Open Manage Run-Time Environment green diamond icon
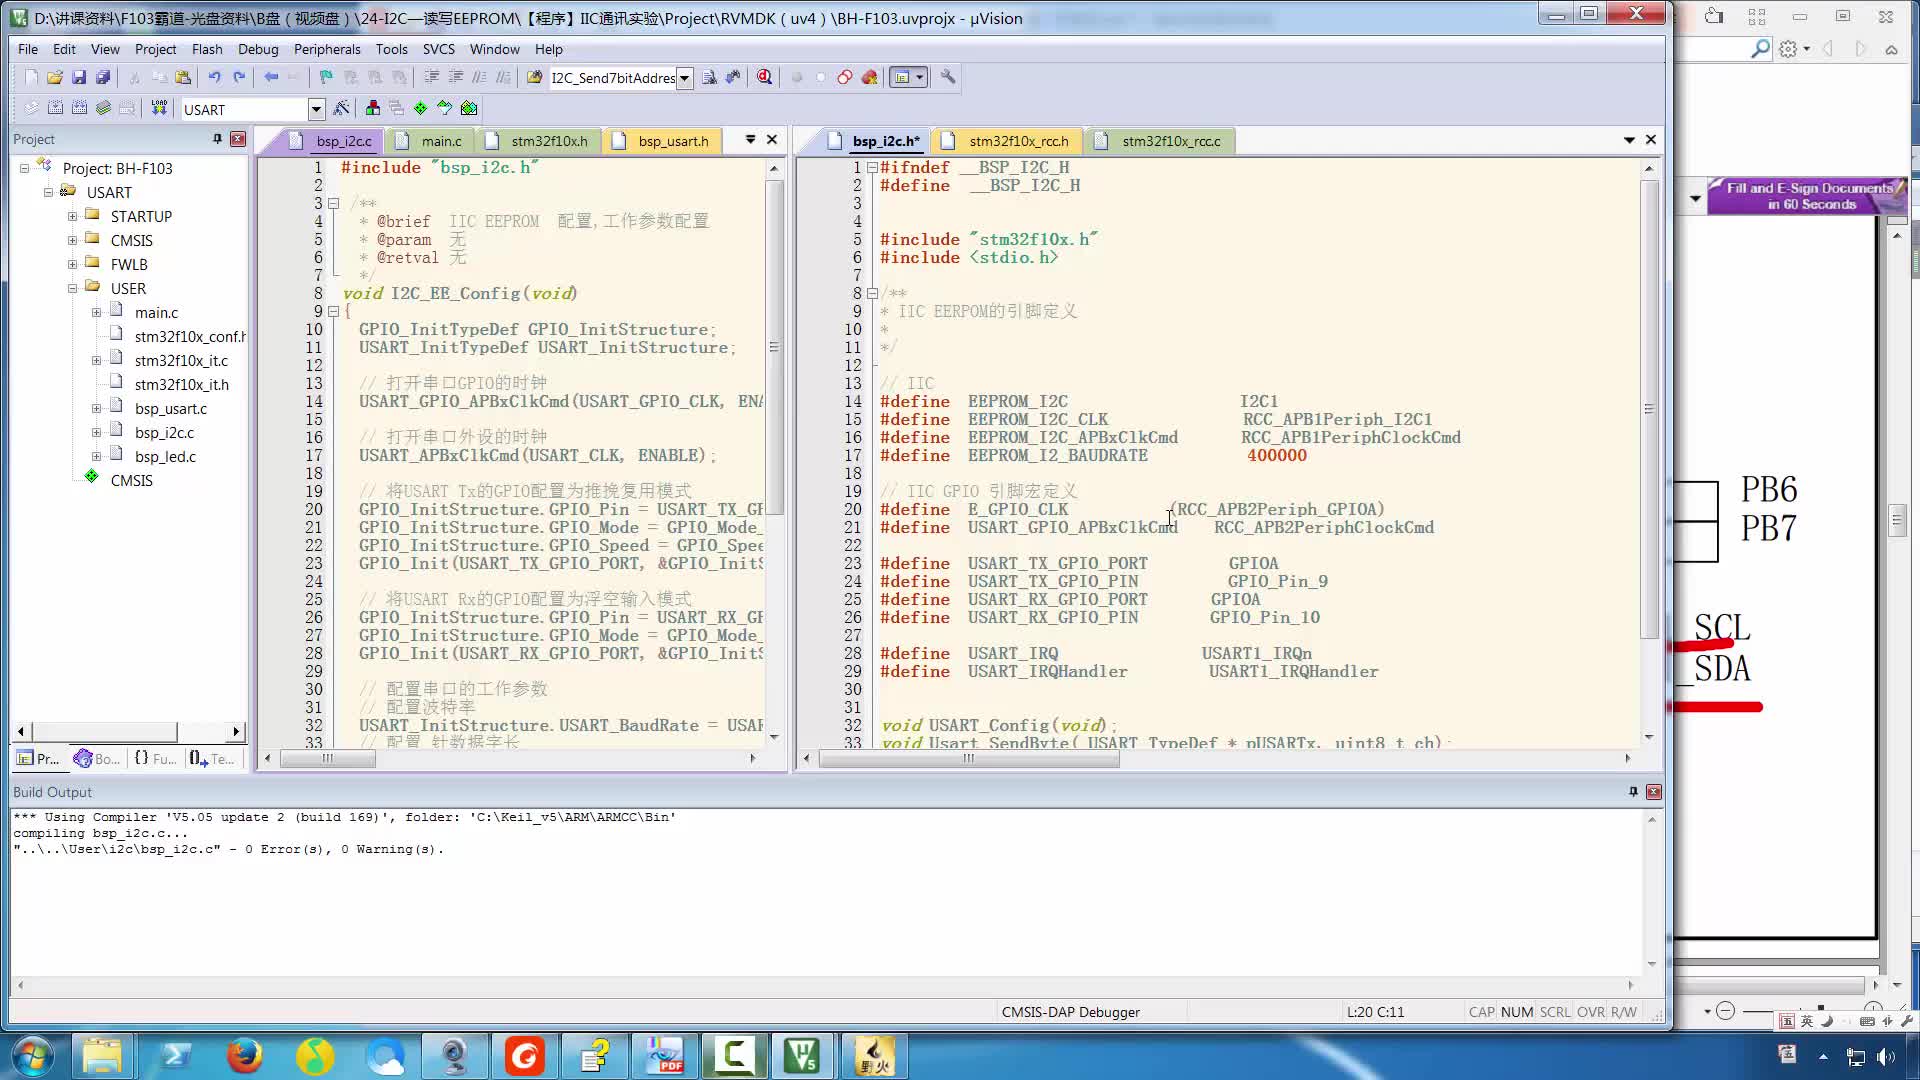1920x1080 pixels. [x=420, y=108]
